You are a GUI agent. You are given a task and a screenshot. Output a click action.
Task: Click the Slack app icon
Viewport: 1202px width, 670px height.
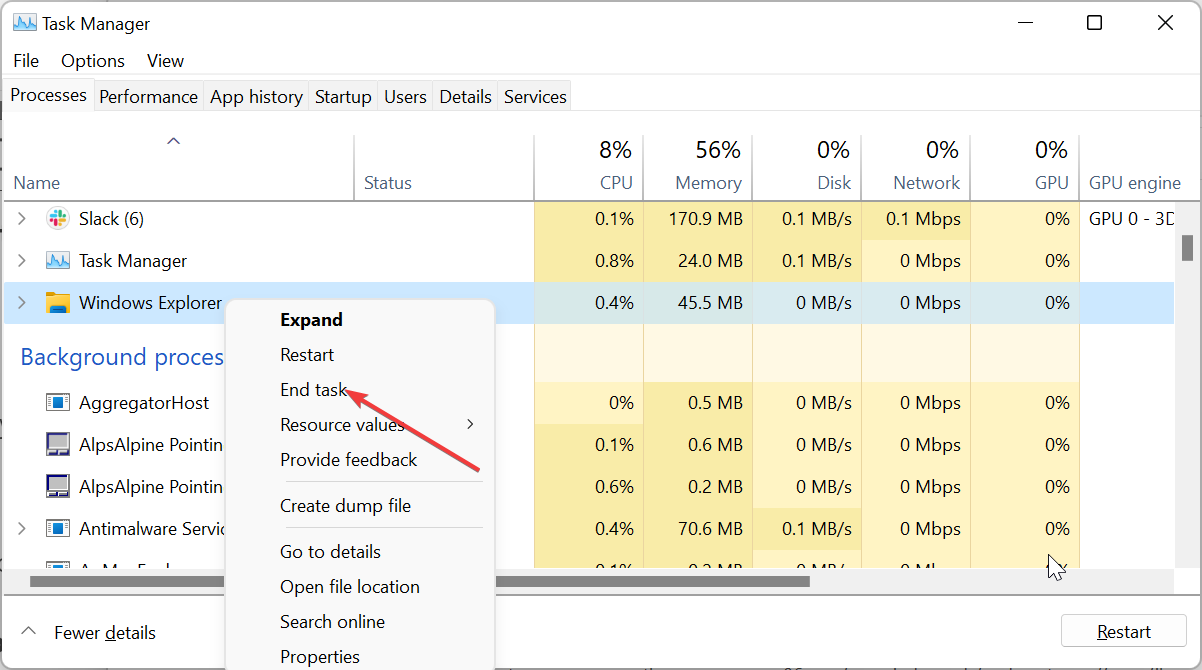(57, 218)
